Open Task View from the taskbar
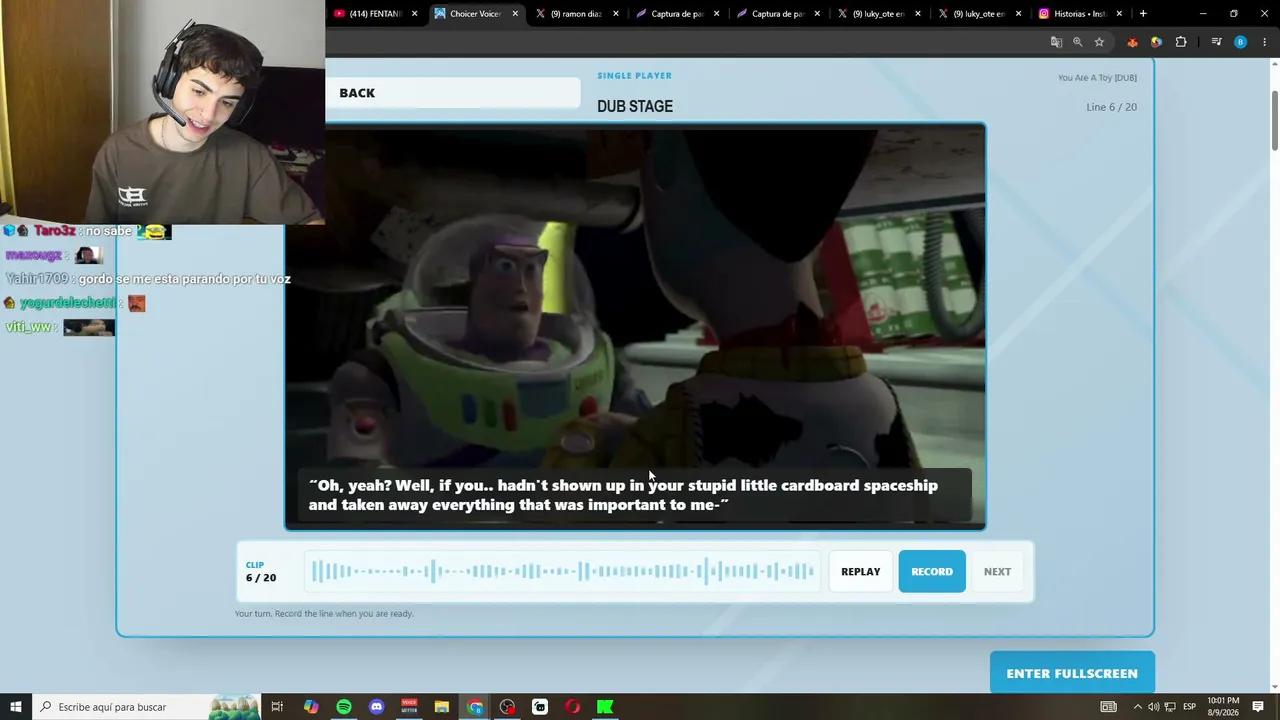The image size is (1280, 720). click(277, 707)
